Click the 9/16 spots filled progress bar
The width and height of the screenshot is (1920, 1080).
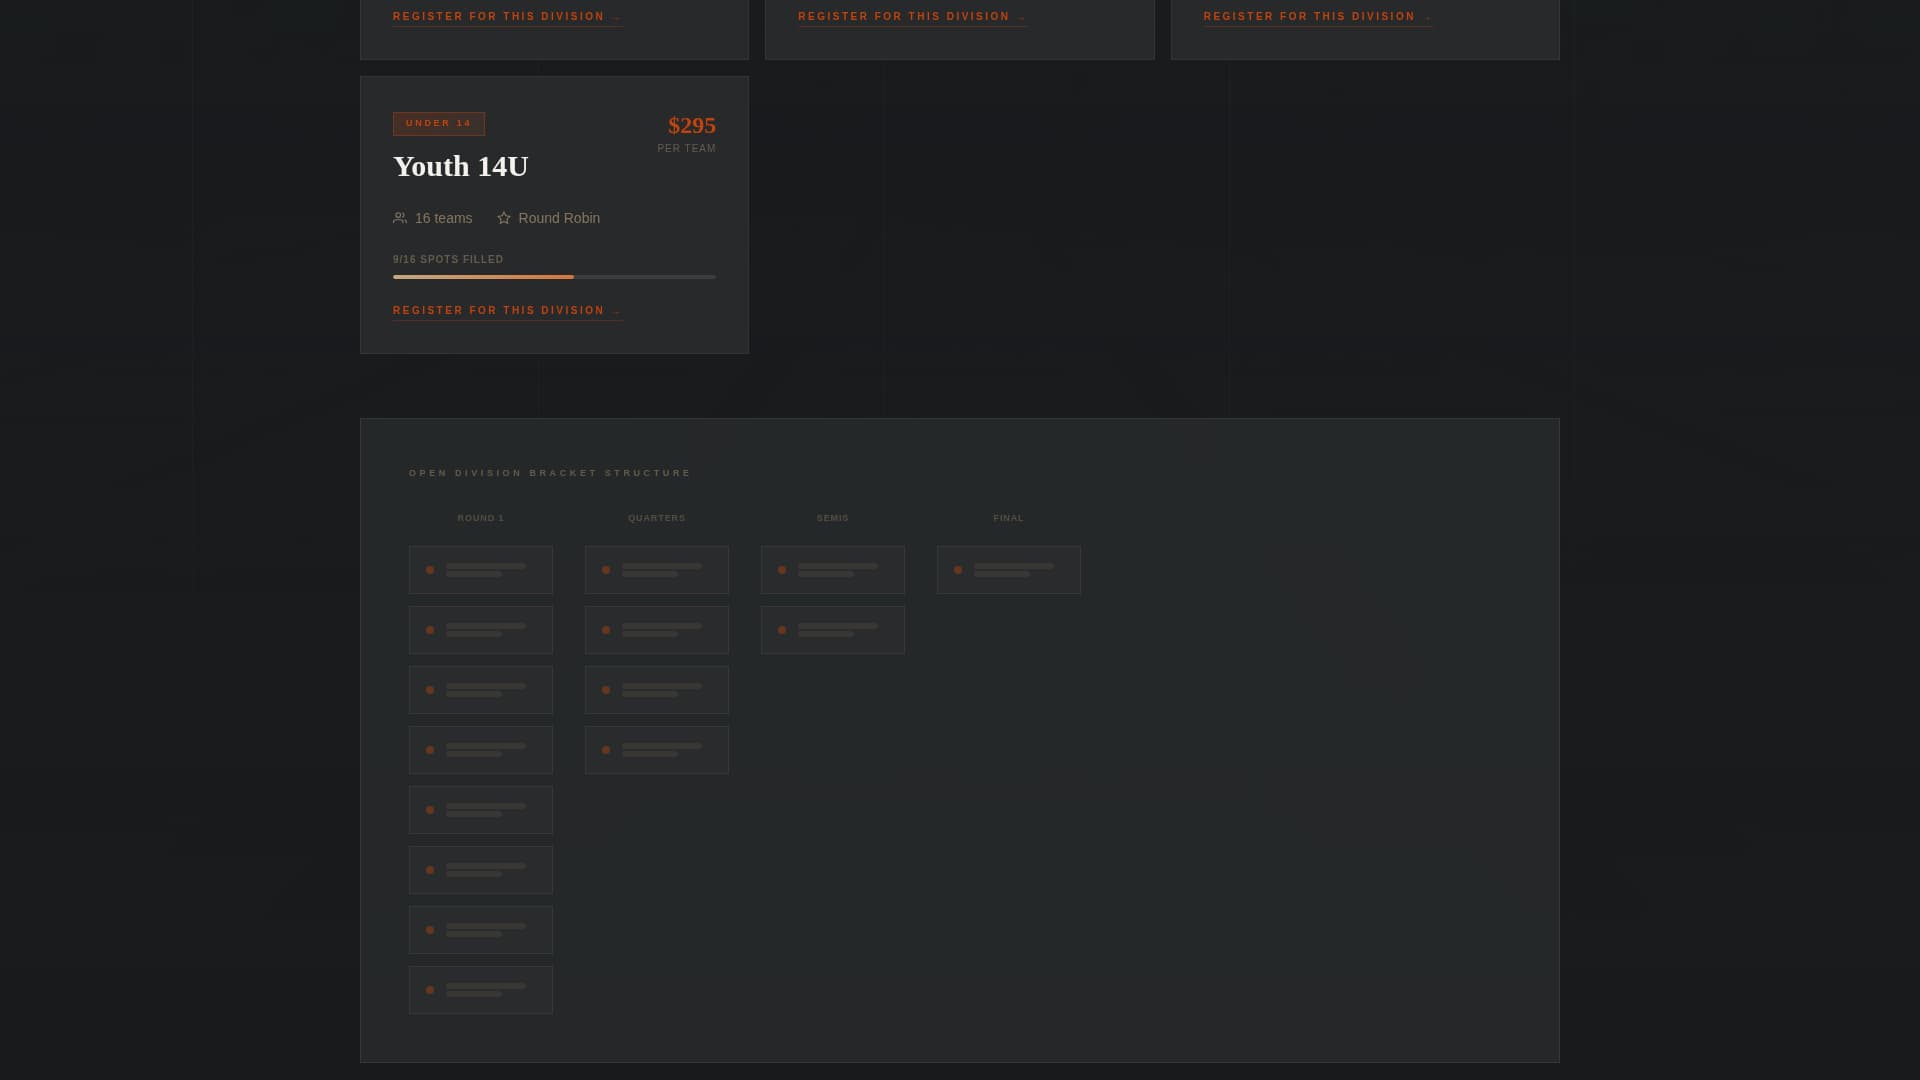[554, 277]
